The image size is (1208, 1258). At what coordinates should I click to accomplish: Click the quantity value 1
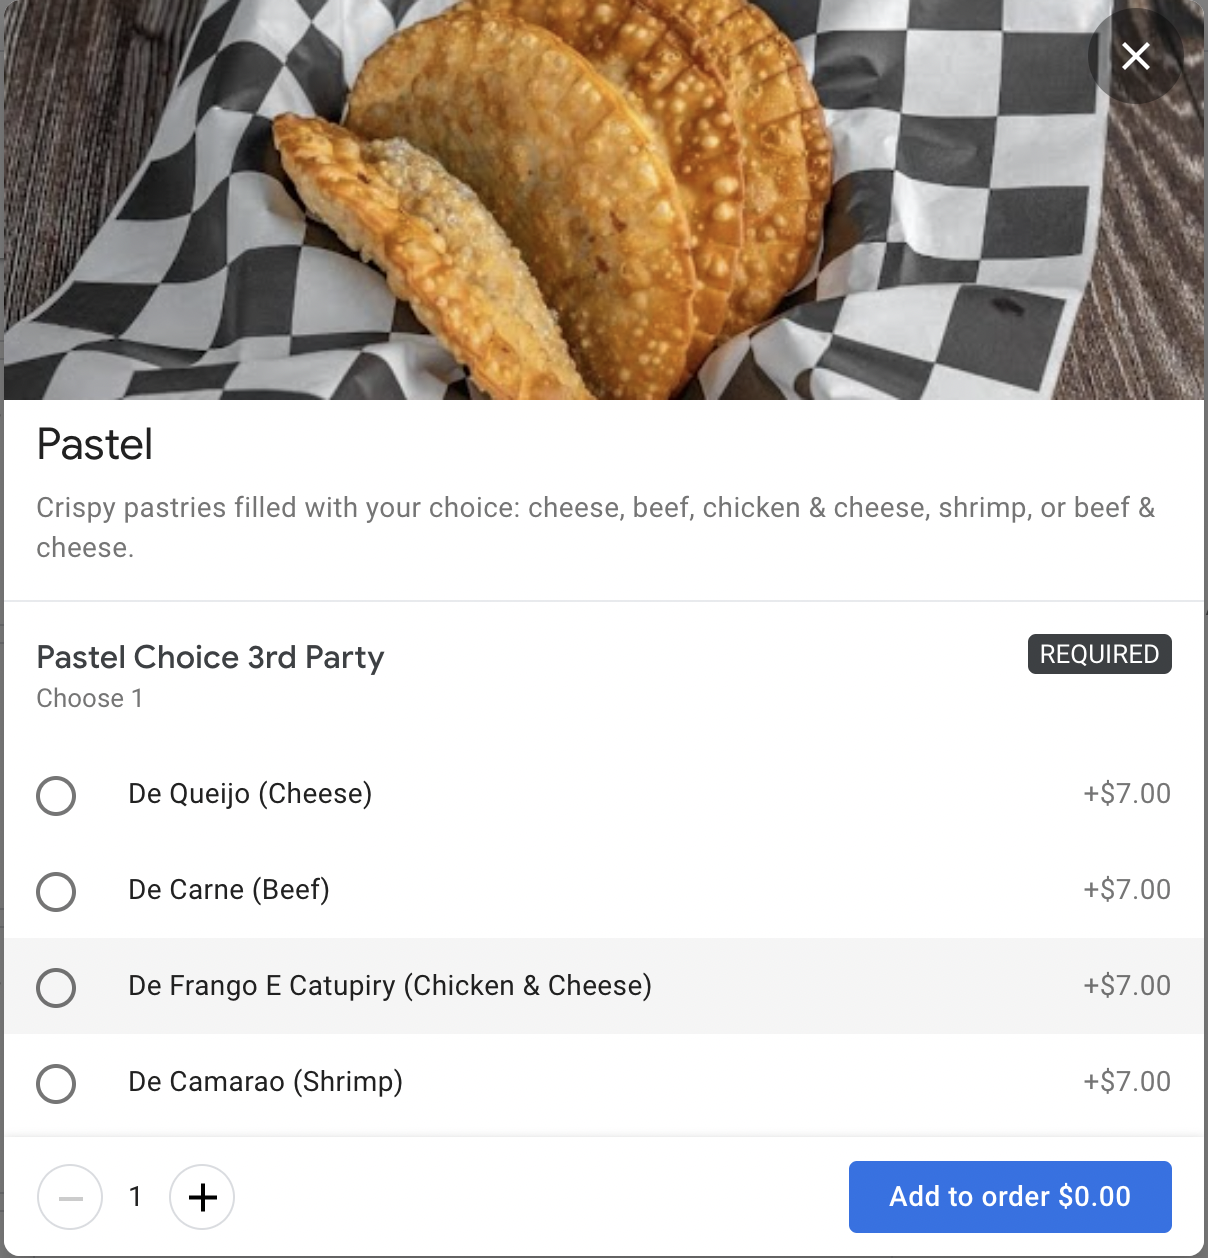135,1196
